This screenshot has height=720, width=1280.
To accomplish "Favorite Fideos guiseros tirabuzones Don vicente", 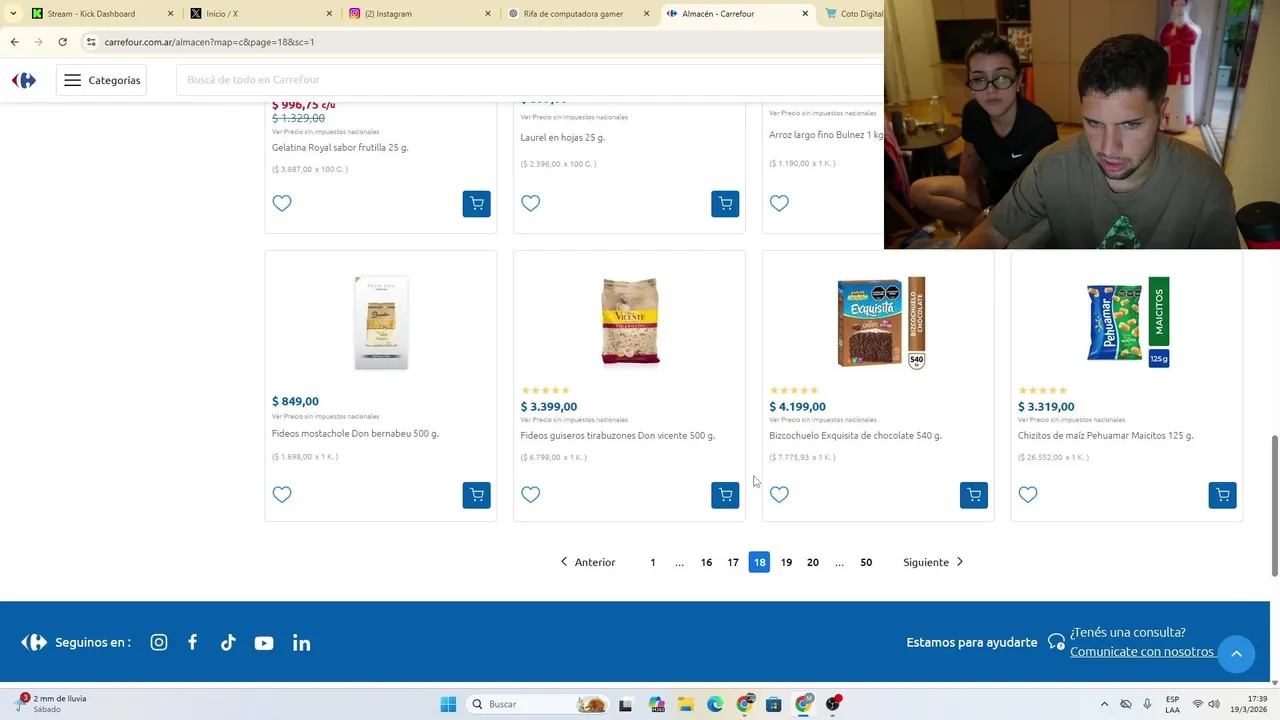I will tap(531, 495).
